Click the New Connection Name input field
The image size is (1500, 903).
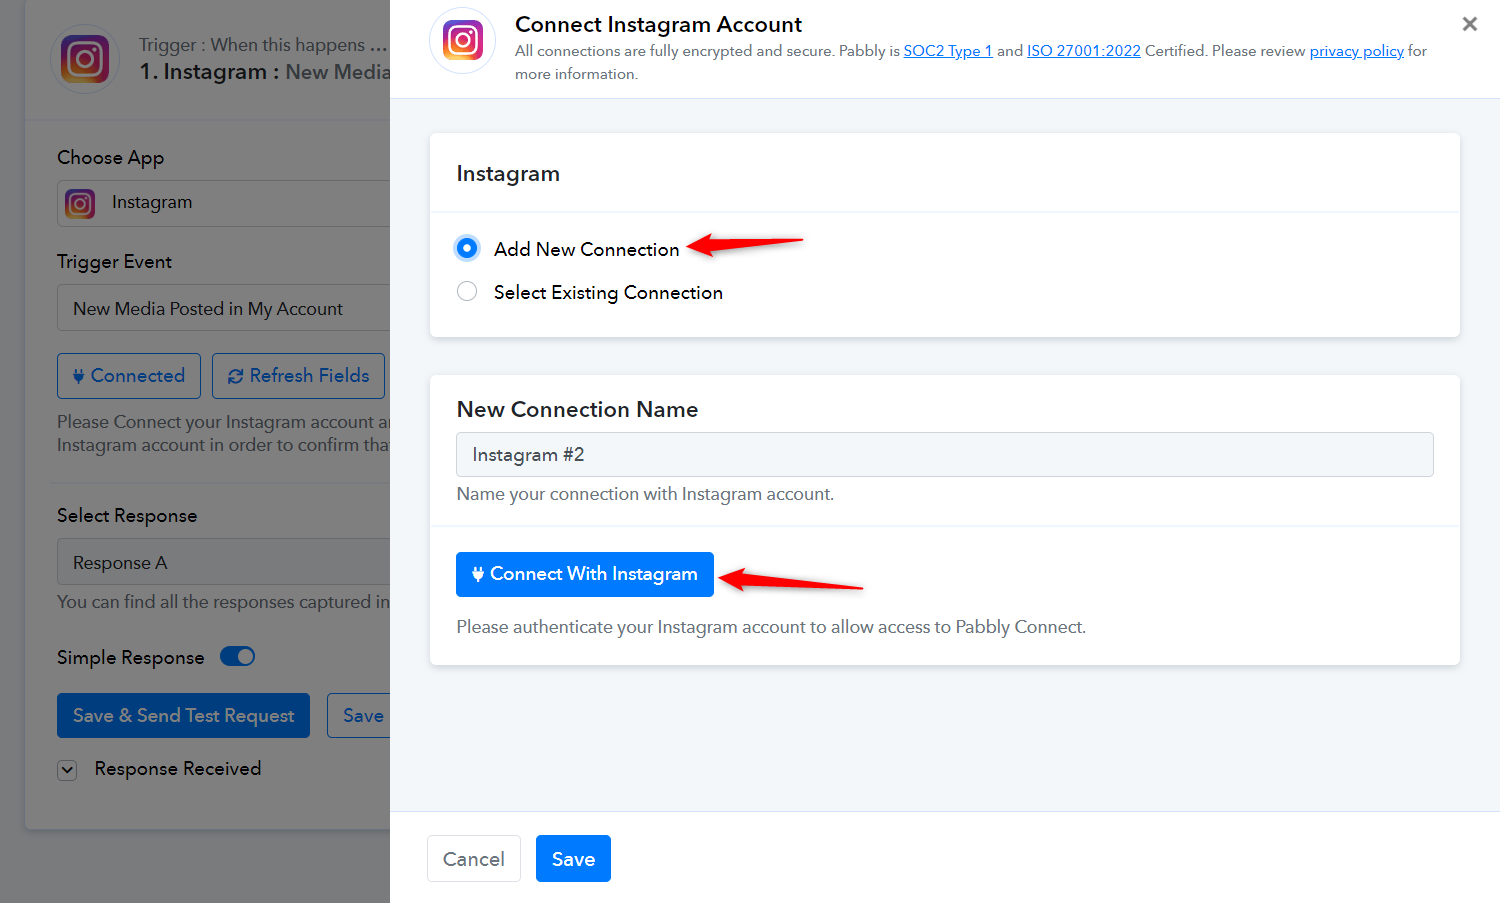tap(945, 455)
